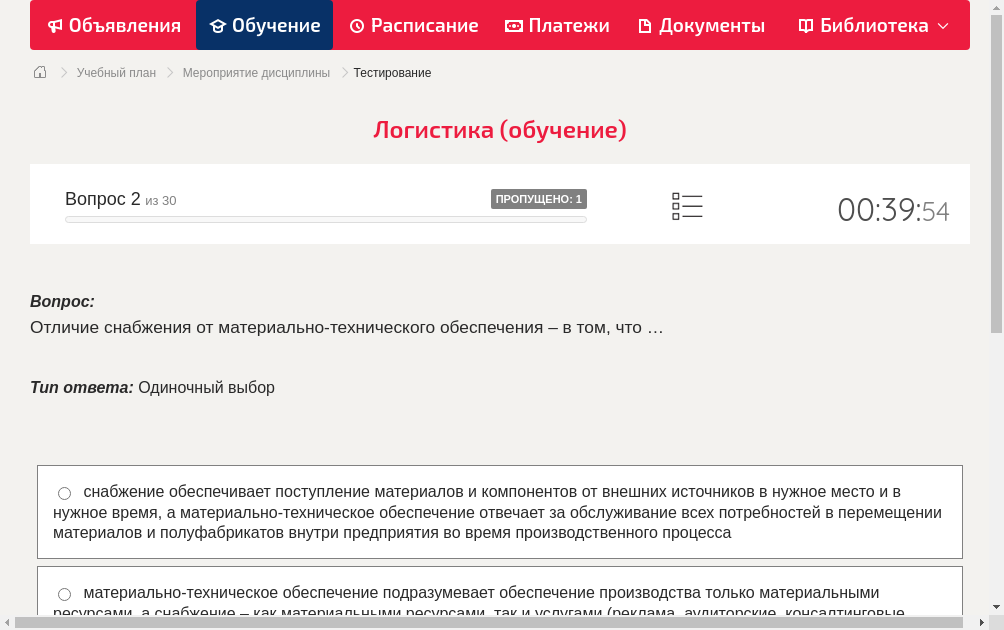Click the Тестирование breadcrumb entry
1004x630 pixels.
pos(390,72)
